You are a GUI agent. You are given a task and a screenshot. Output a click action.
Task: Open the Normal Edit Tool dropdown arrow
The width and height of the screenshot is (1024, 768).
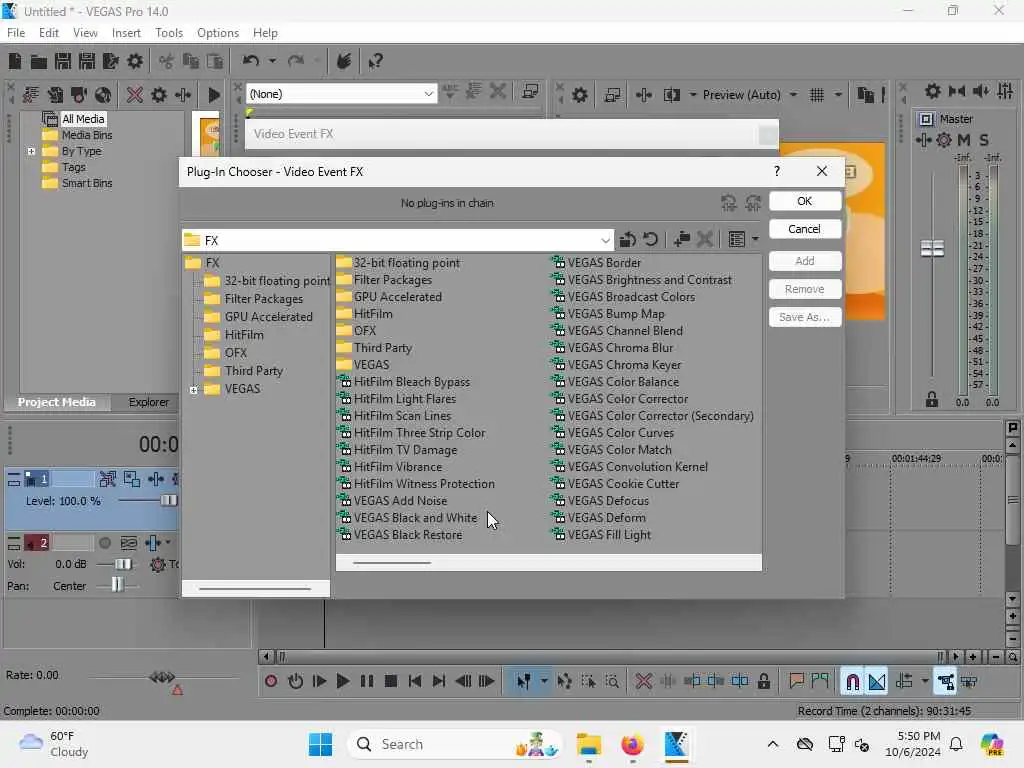coord(543,681)
